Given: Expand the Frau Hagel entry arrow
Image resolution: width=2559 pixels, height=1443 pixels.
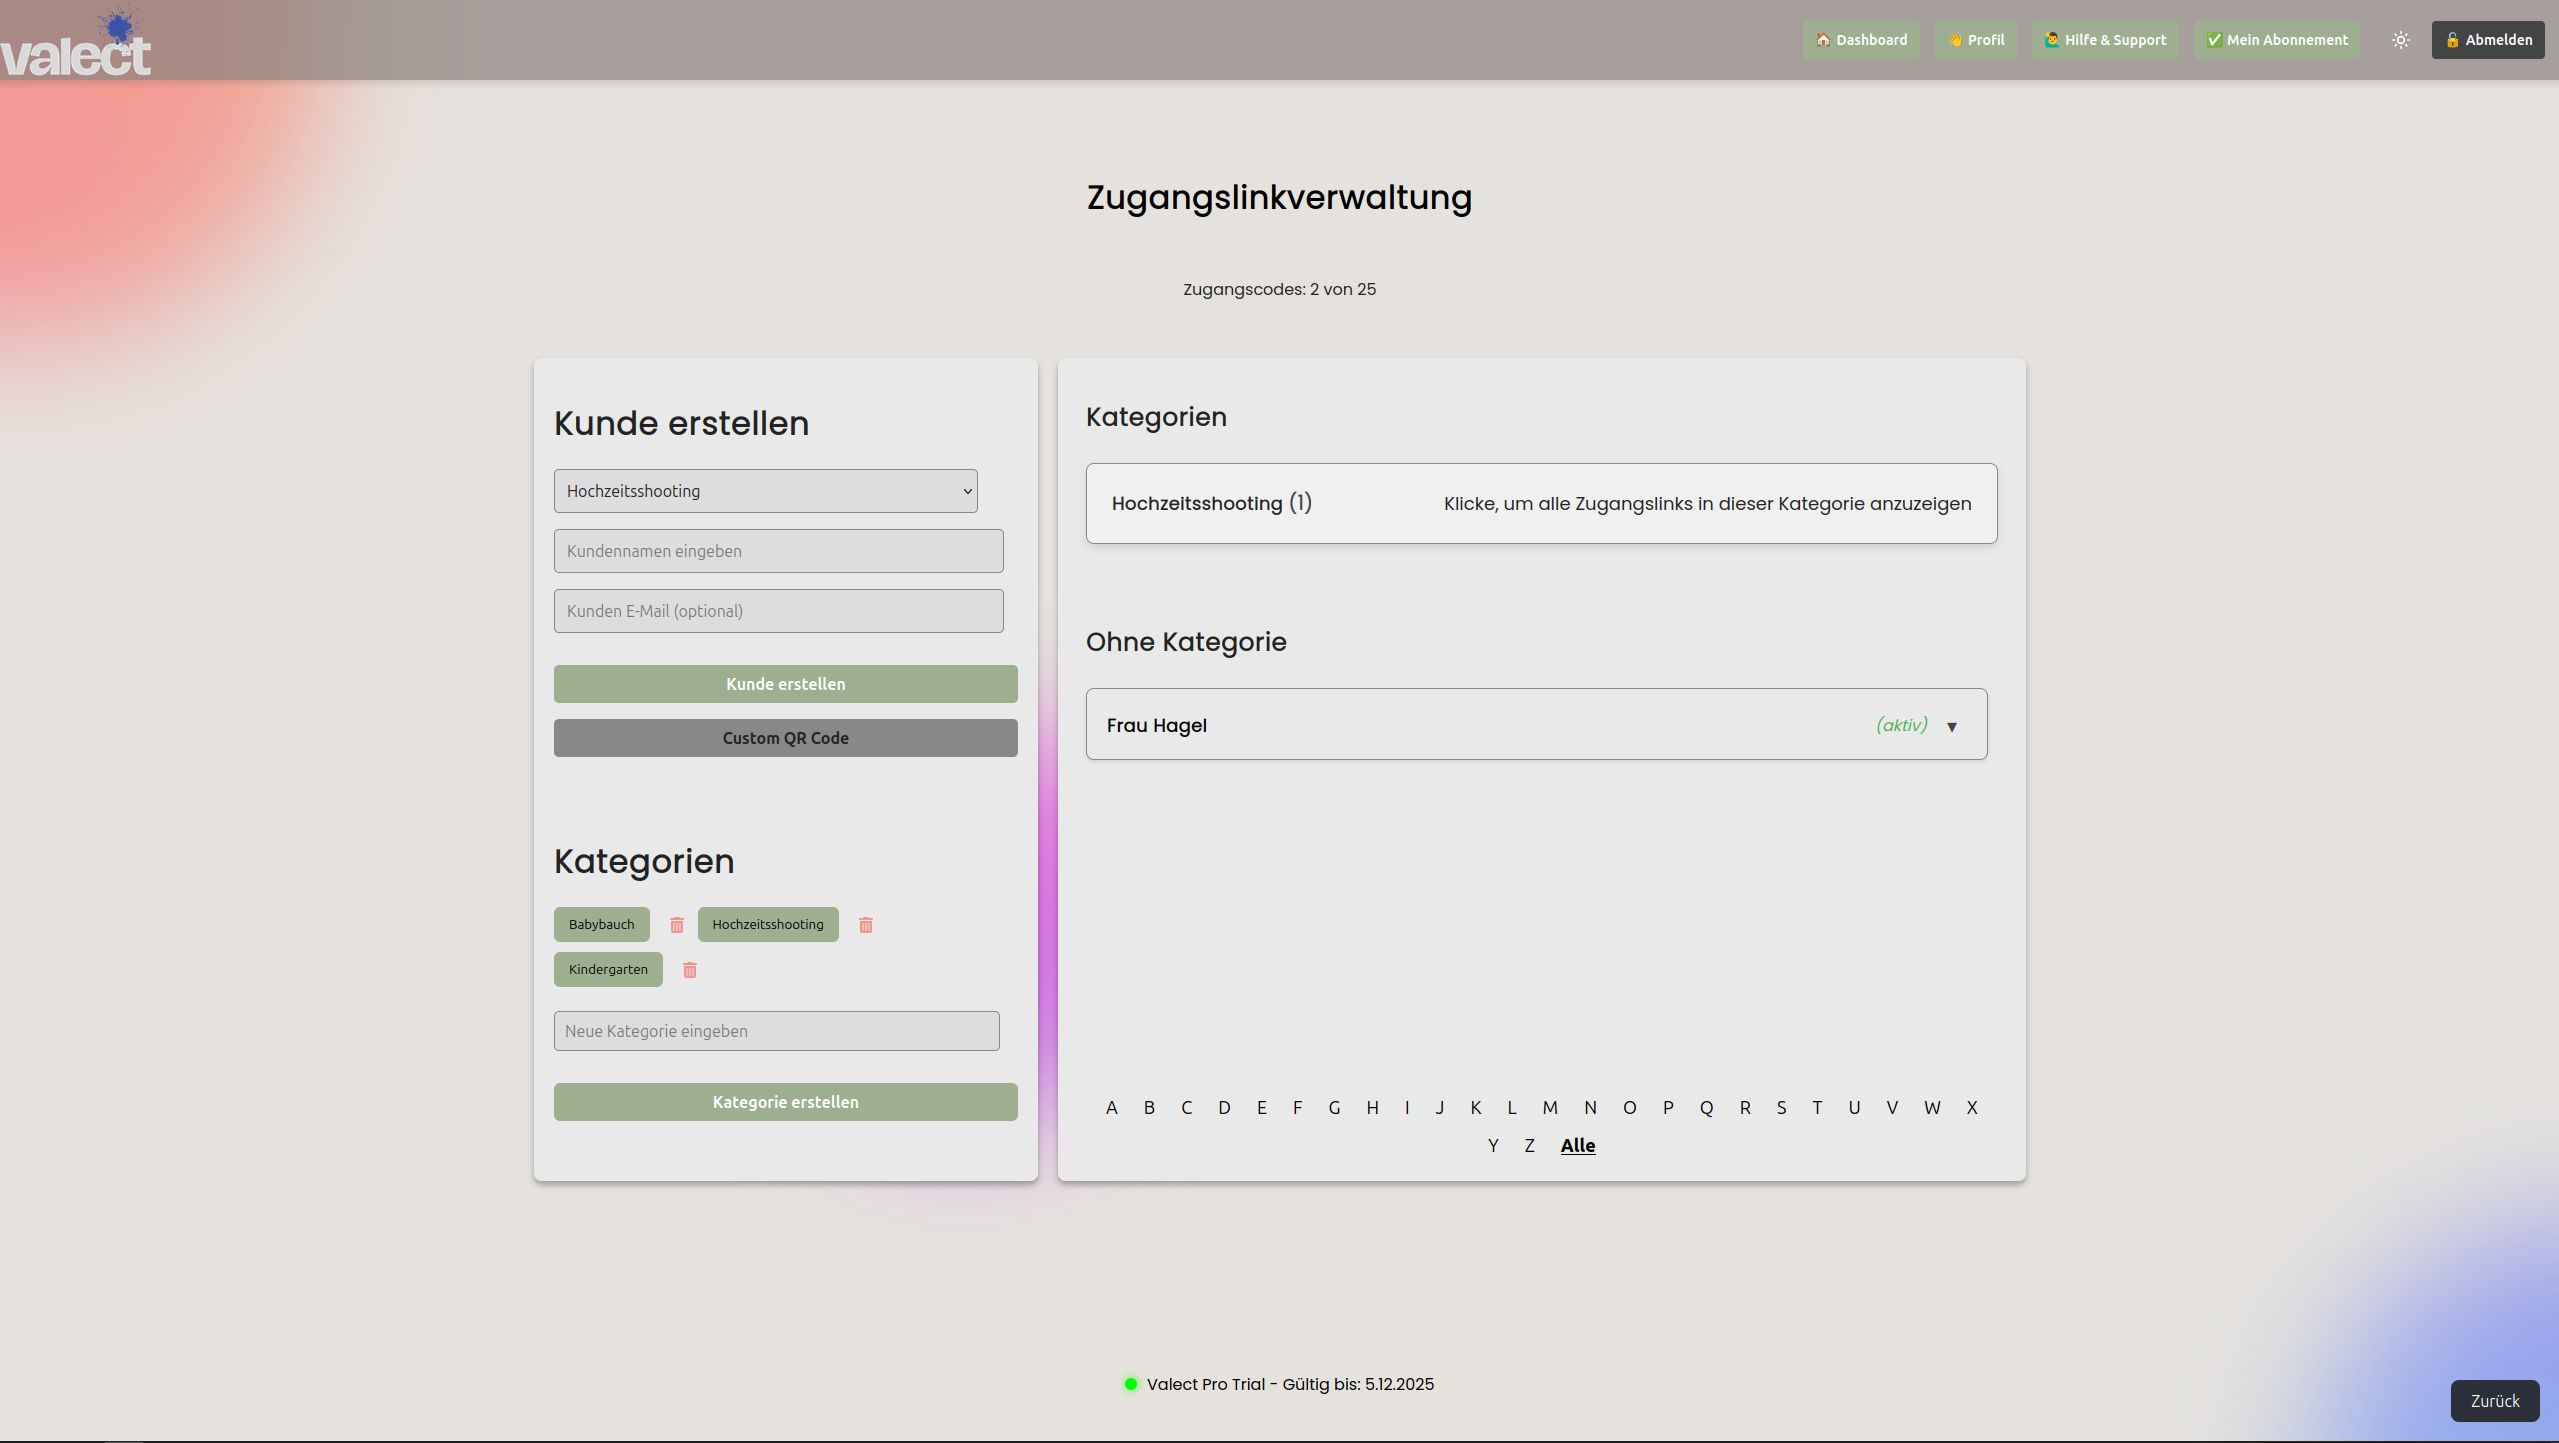Looking at the screenshot, I should click(1952, 727).
